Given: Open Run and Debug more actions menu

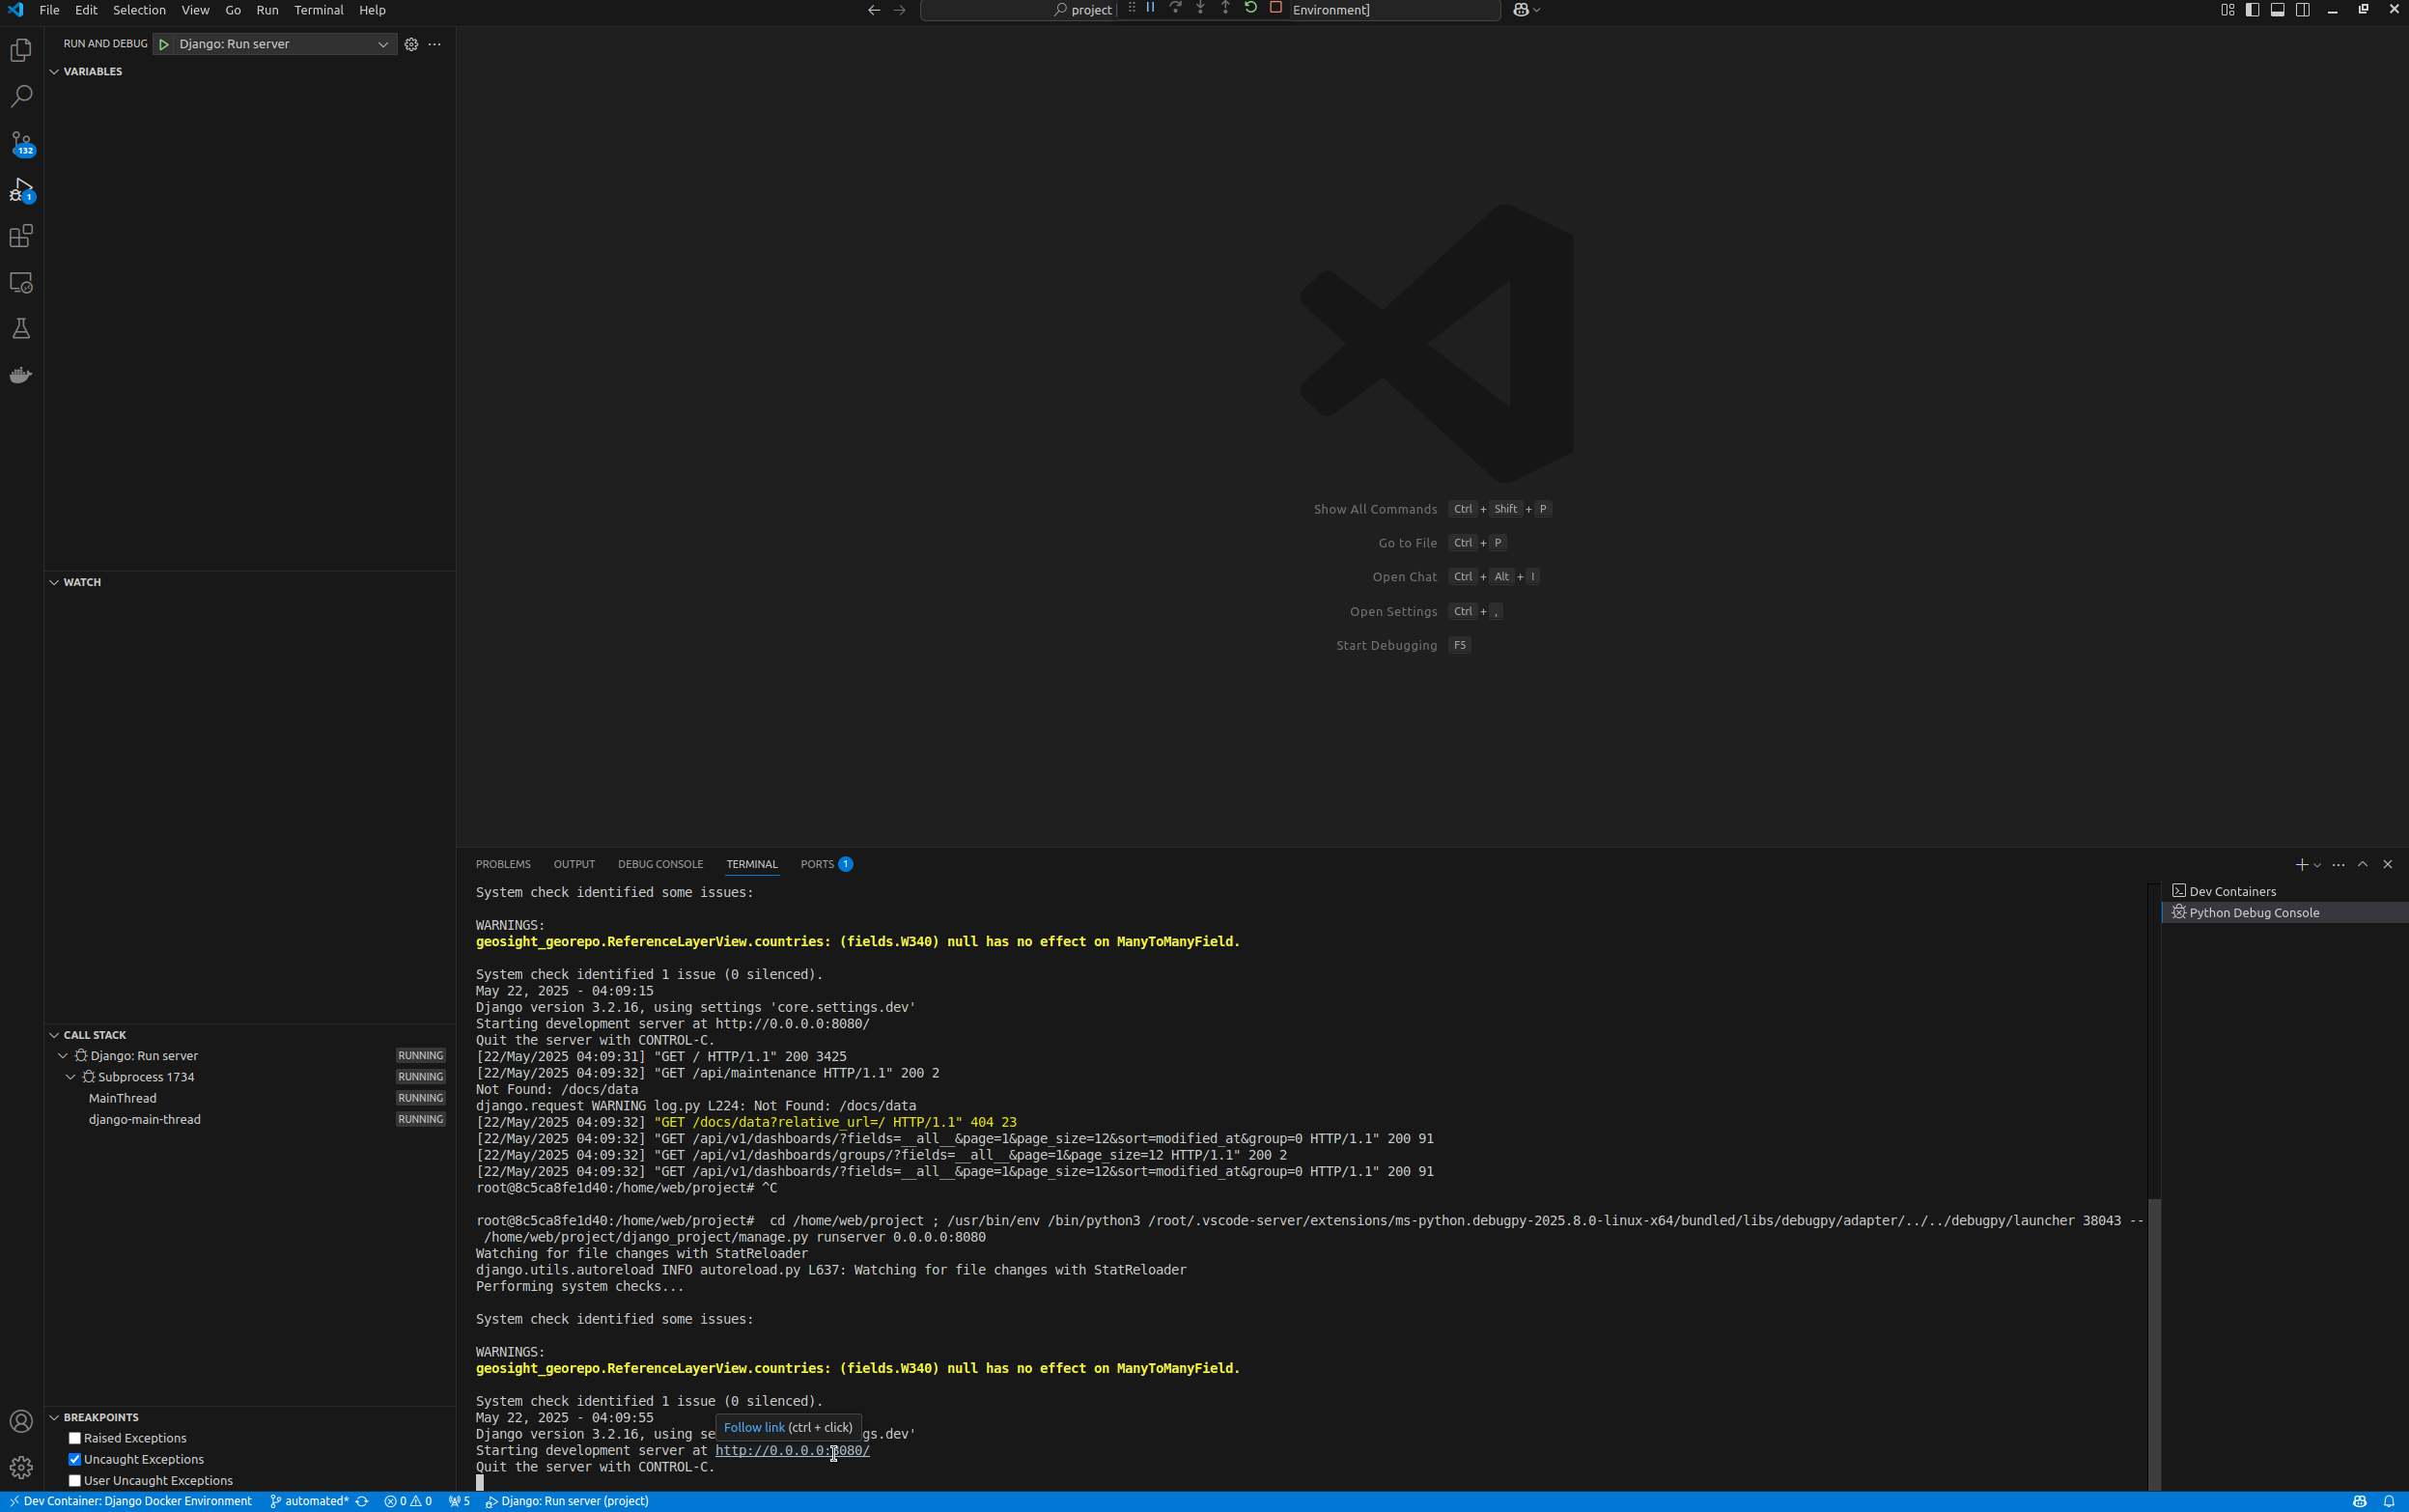Looking at the screenshot, I should (434, 44).
